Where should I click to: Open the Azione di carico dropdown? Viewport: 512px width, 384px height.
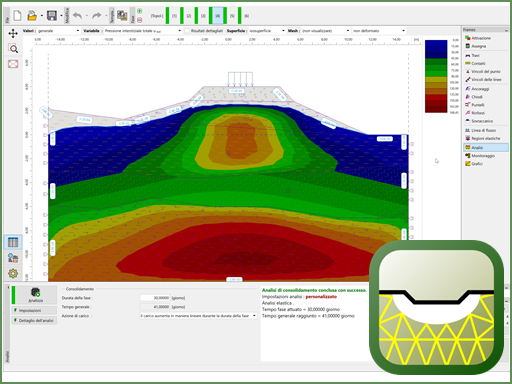point(198,316)
